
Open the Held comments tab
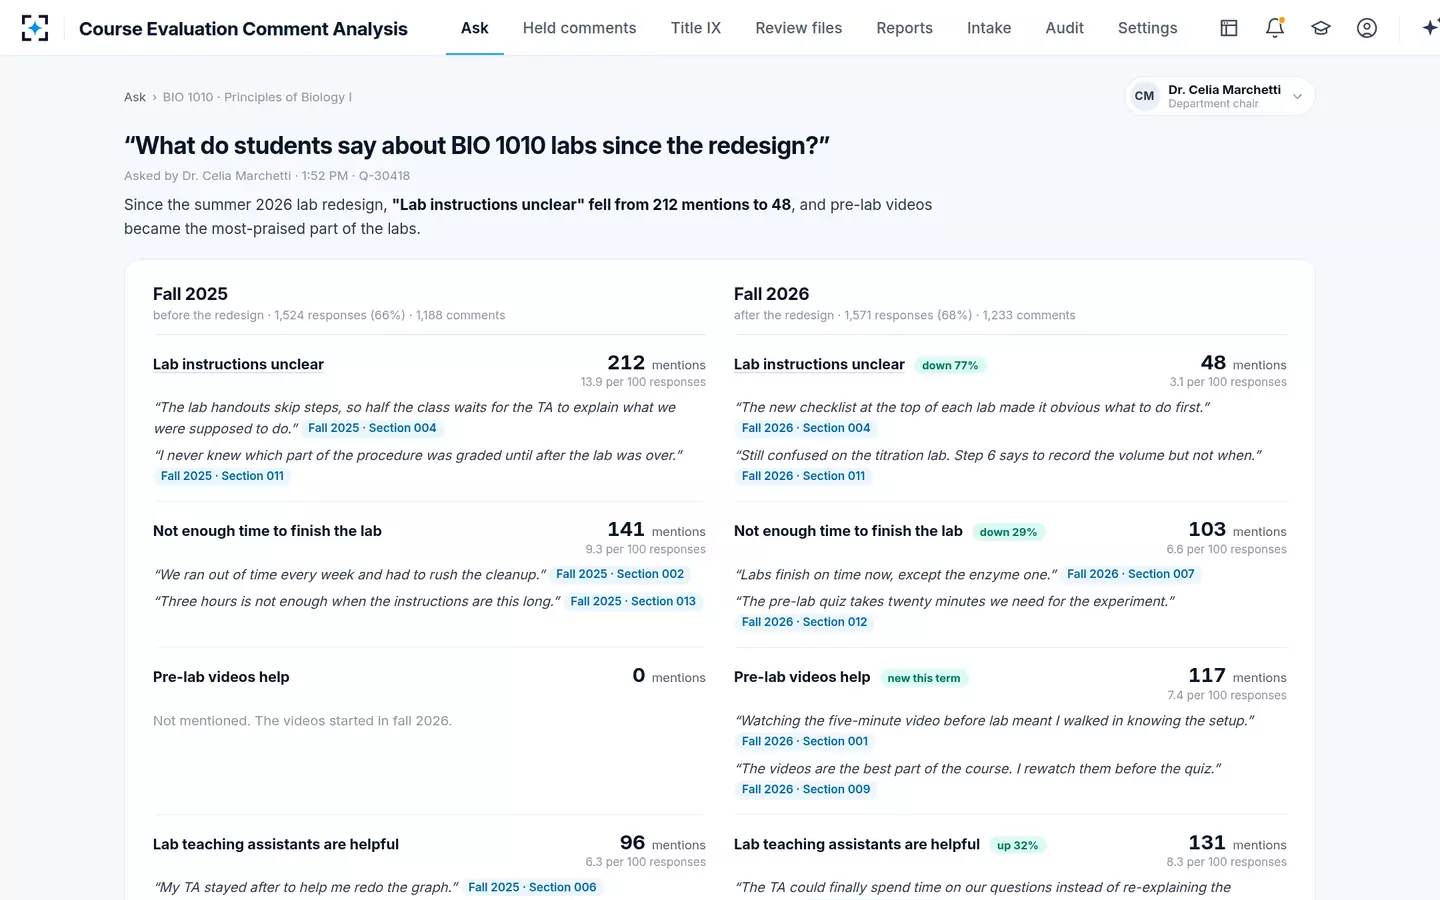579,28
